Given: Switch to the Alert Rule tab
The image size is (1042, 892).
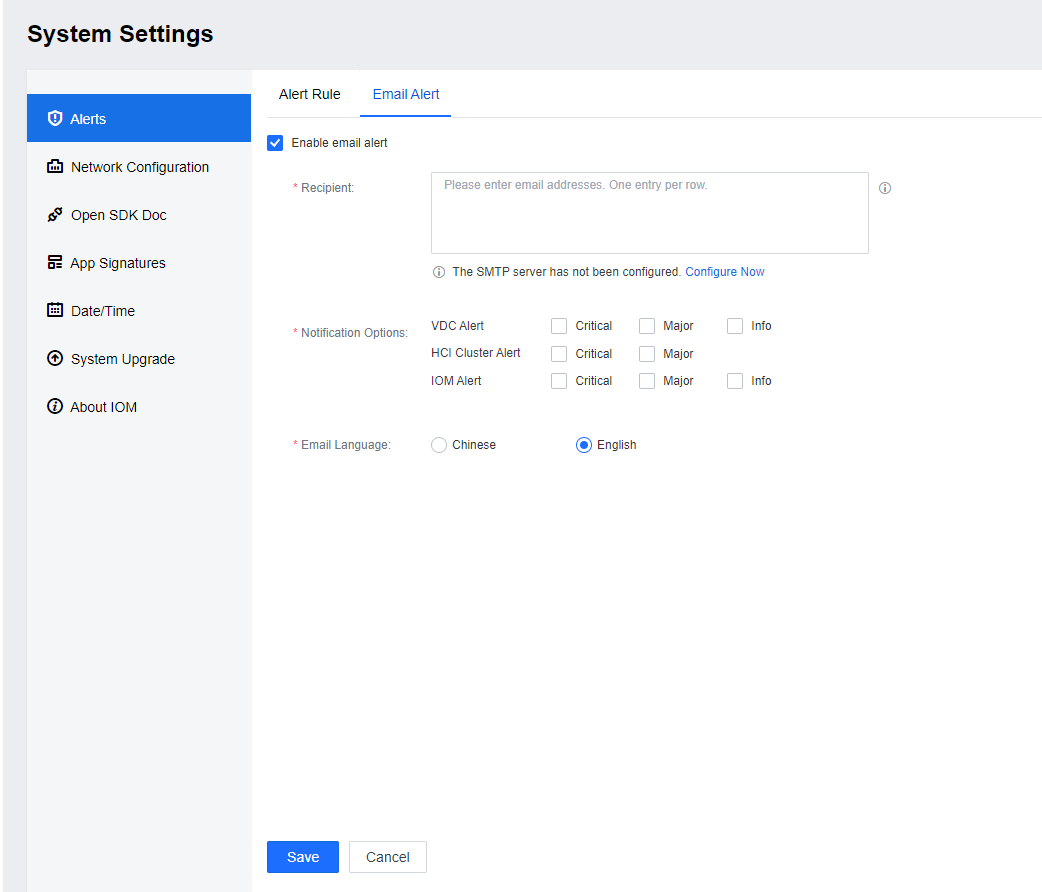Looking at the screenshot, I should [309, 94].
